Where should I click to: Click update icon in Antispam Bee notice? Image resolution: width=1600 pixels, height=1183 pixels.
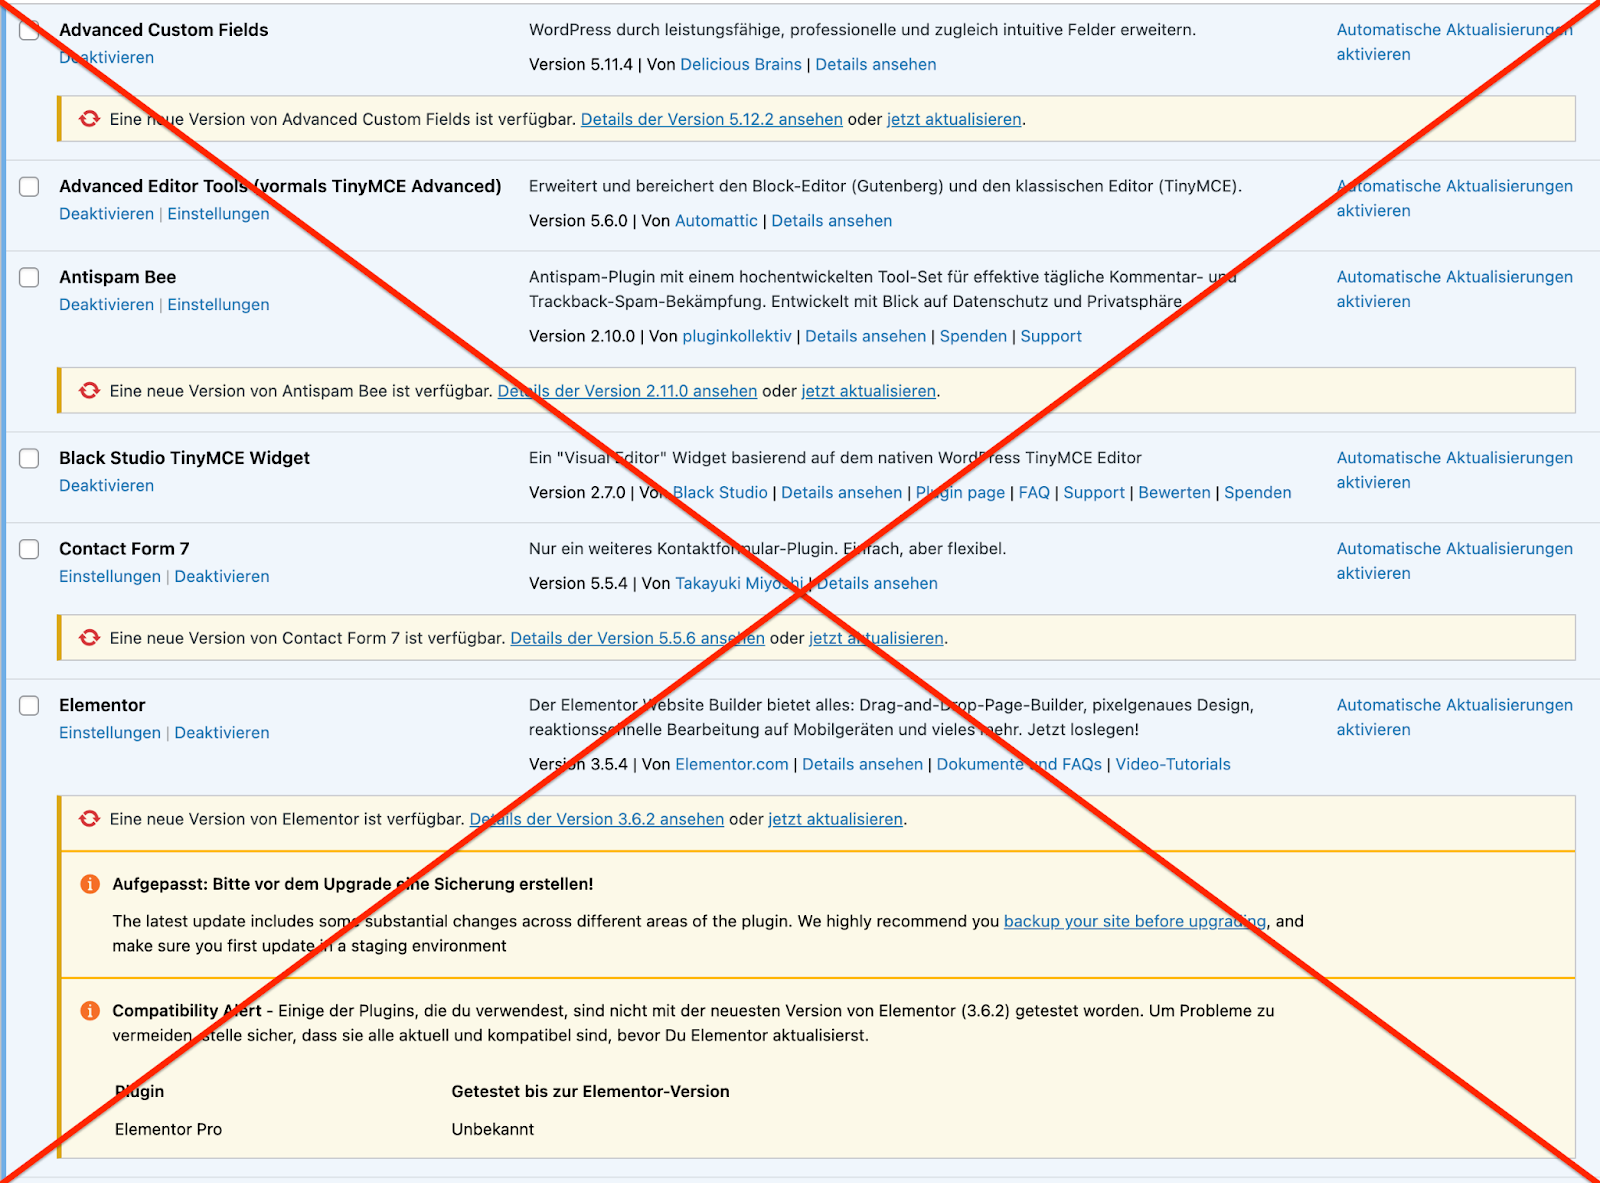tap(89, 391)
